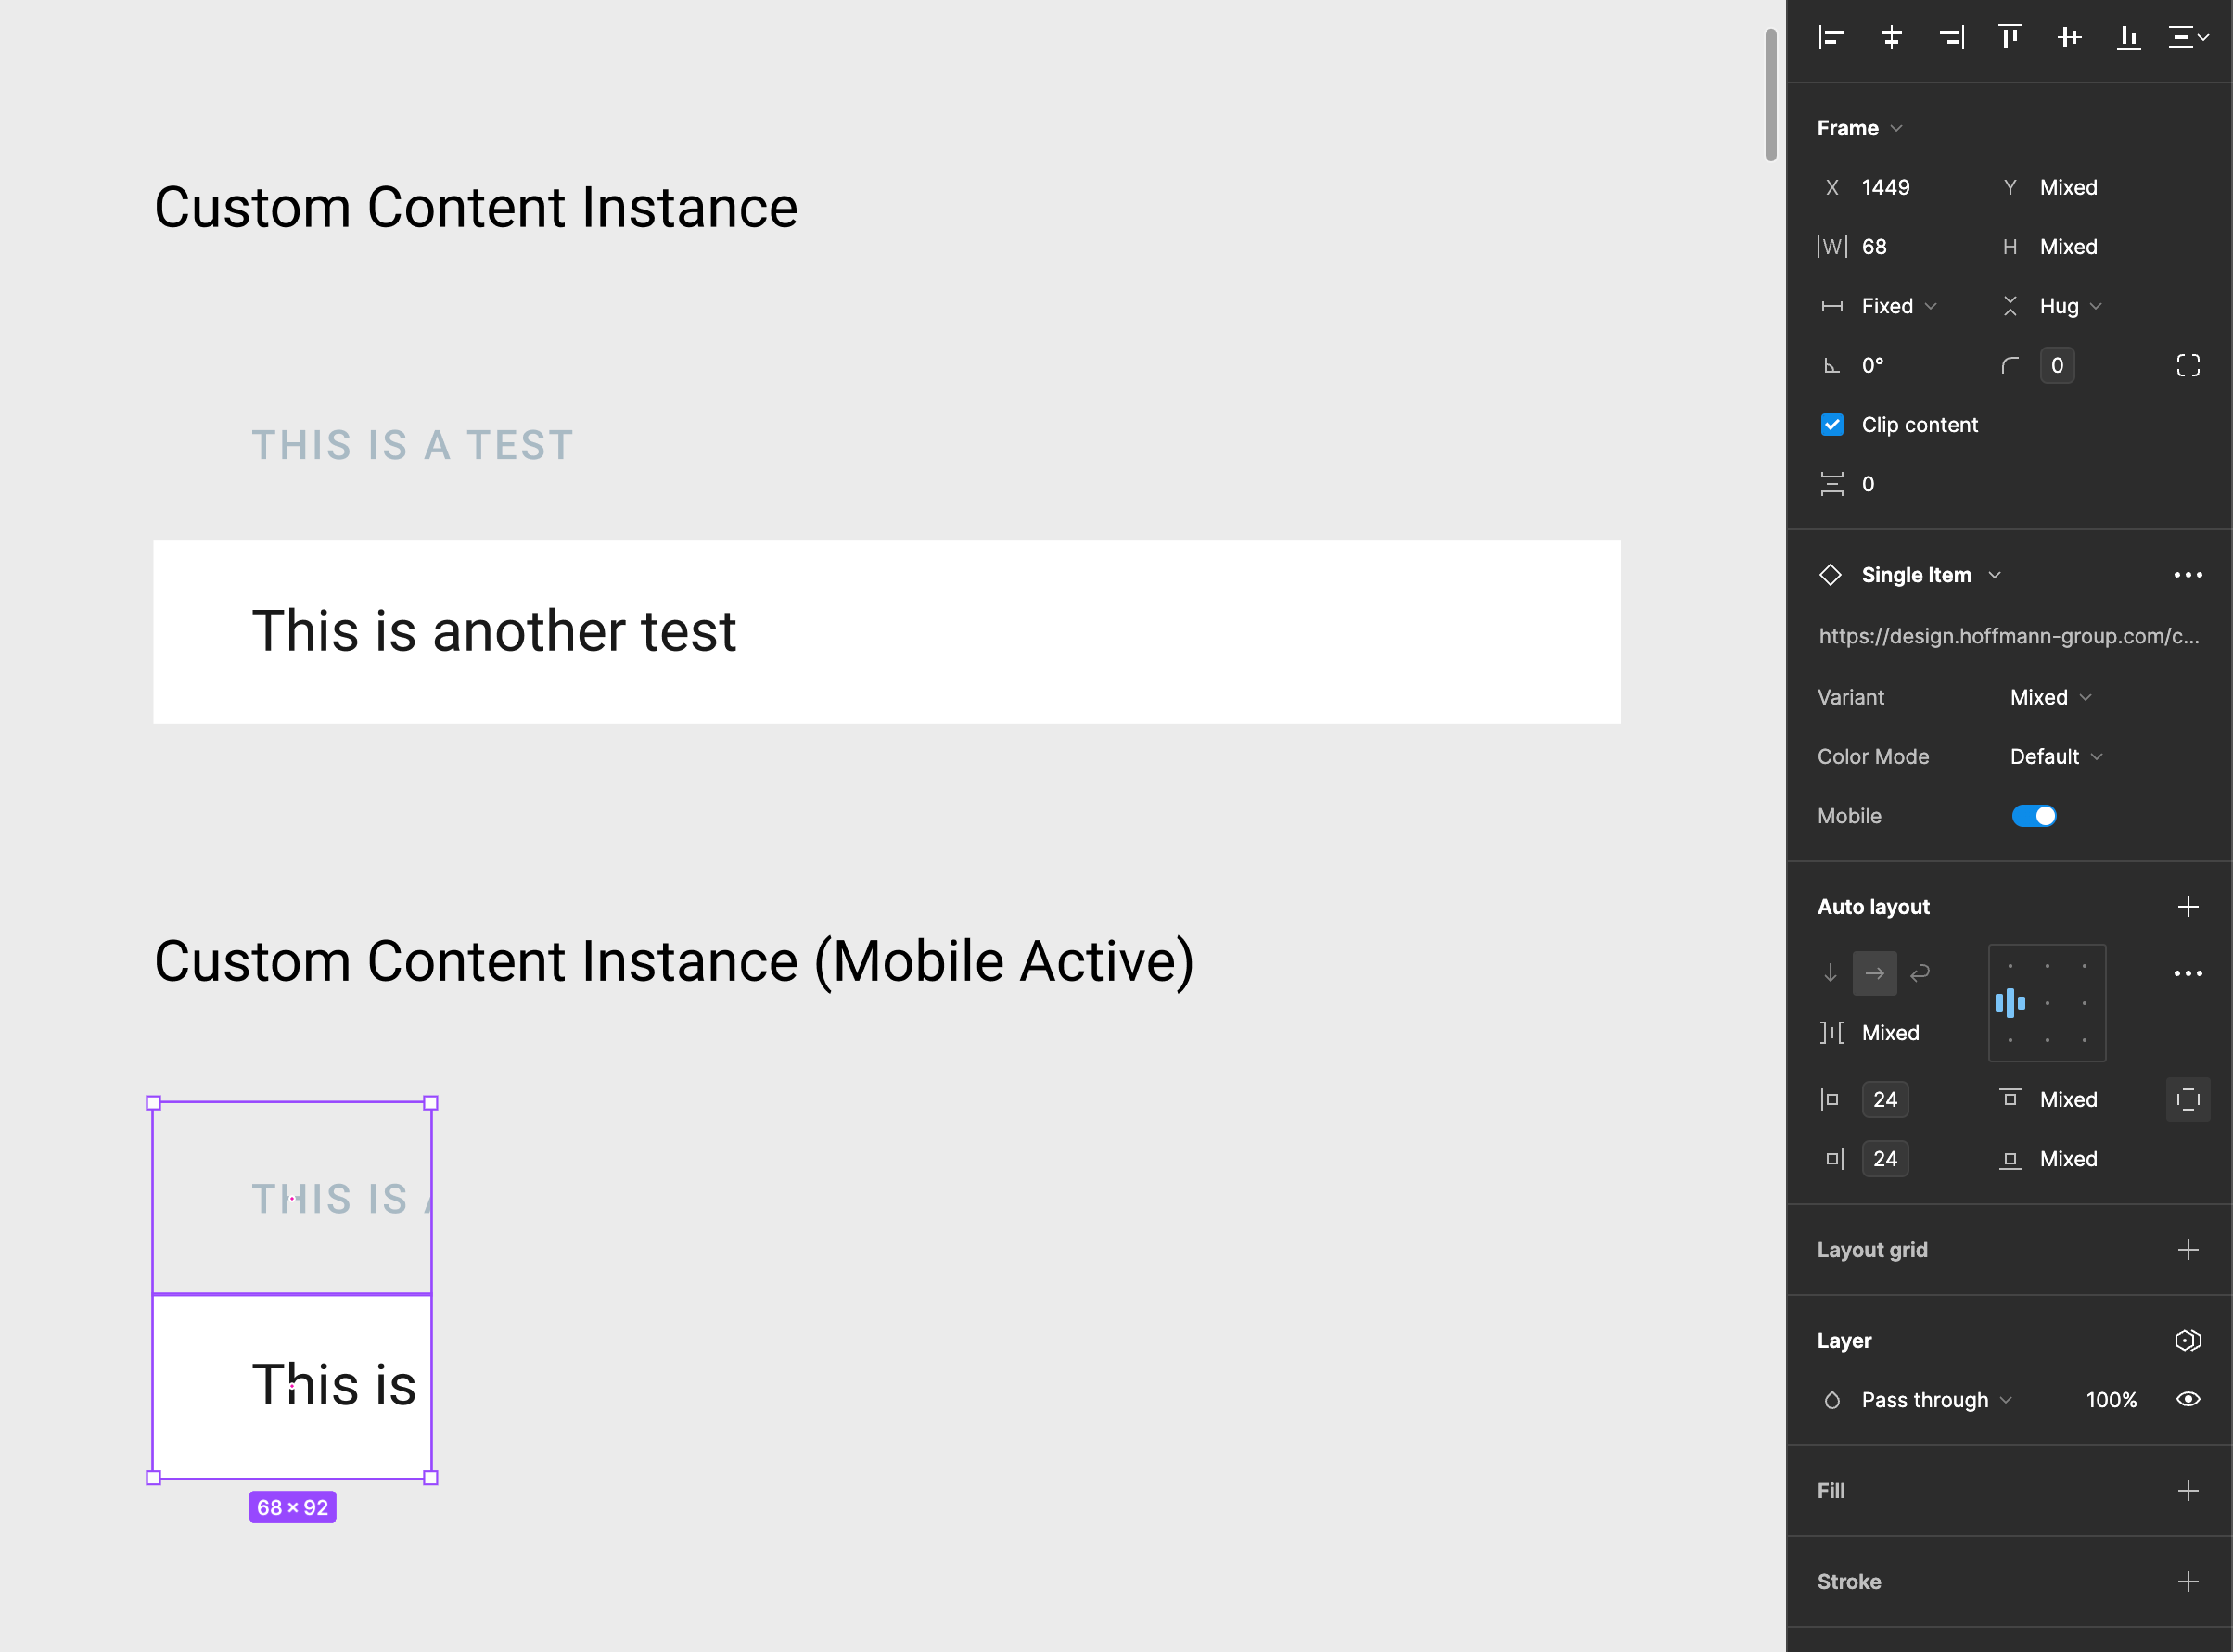
Task: Click the bottom-right selection resize handle
Action: point(431,1478)
